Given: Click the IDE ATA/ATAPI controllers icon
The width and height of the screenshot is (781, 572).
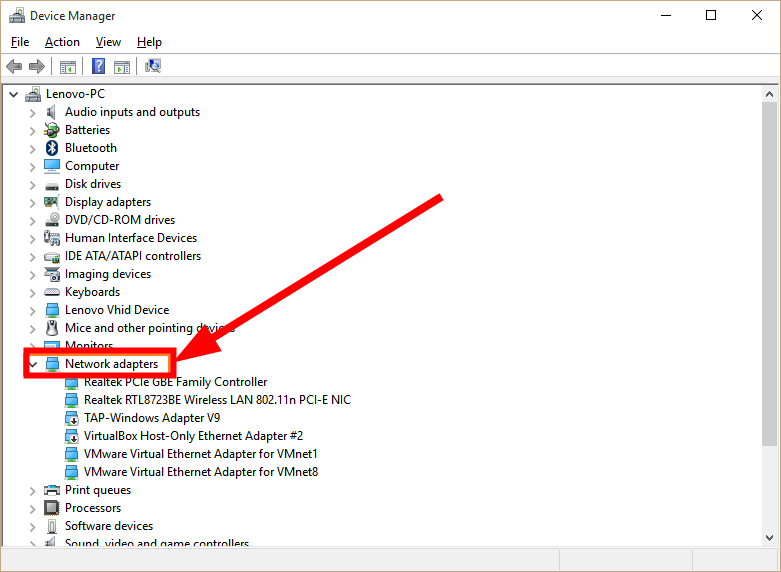Looking at the screenshot, I should [52, 257].
